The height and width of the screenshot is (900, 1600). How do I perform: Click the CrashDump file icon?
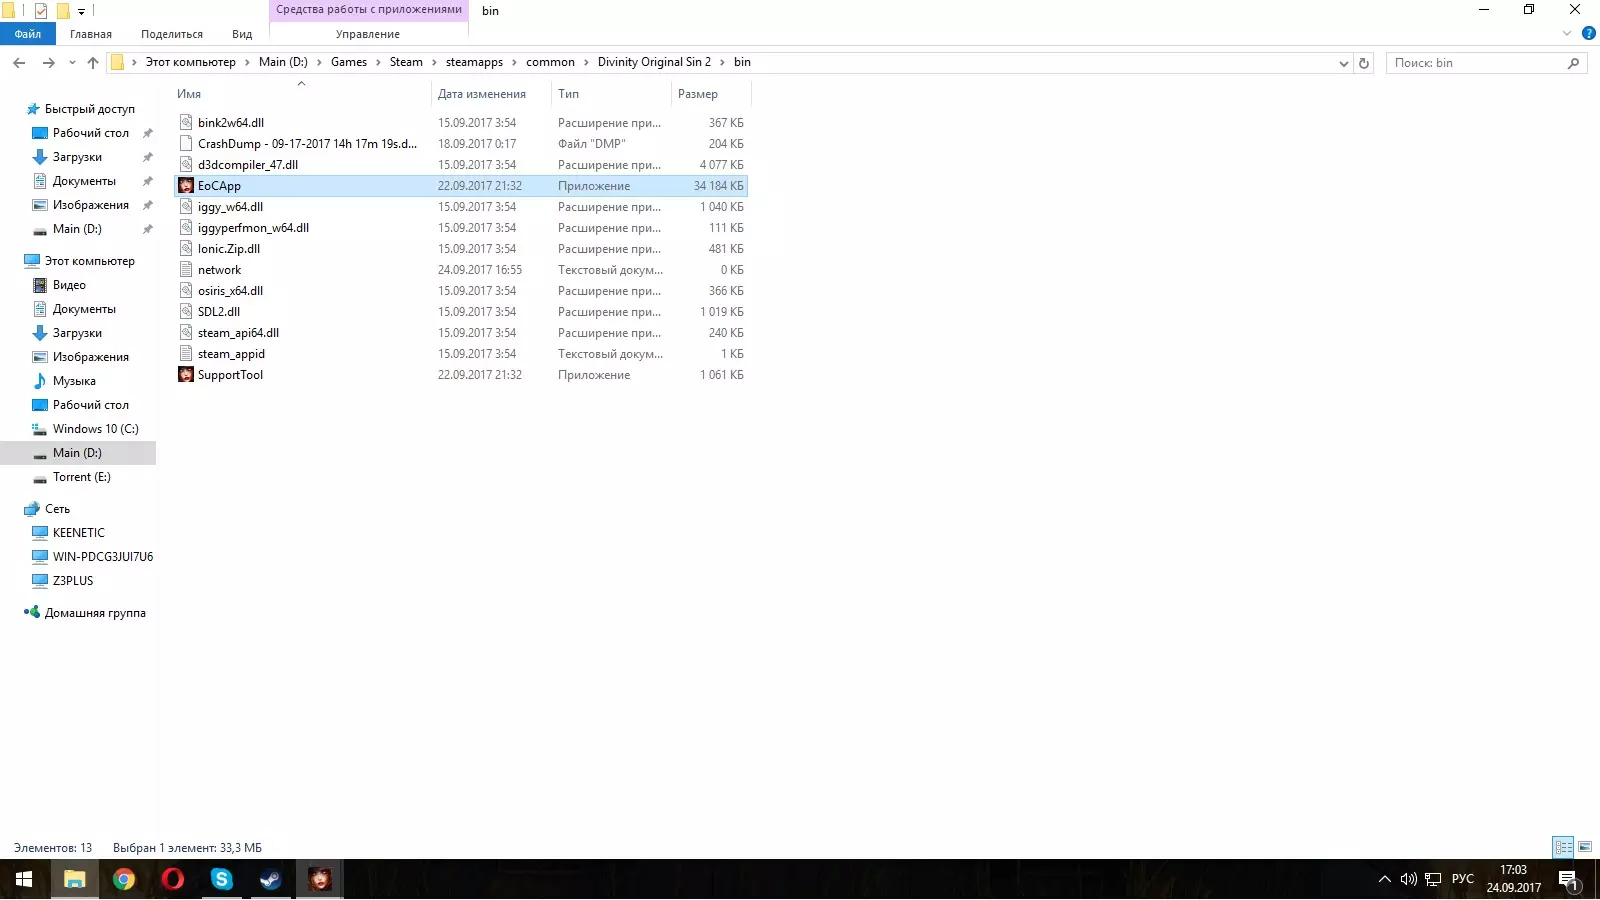coord(186,144)
